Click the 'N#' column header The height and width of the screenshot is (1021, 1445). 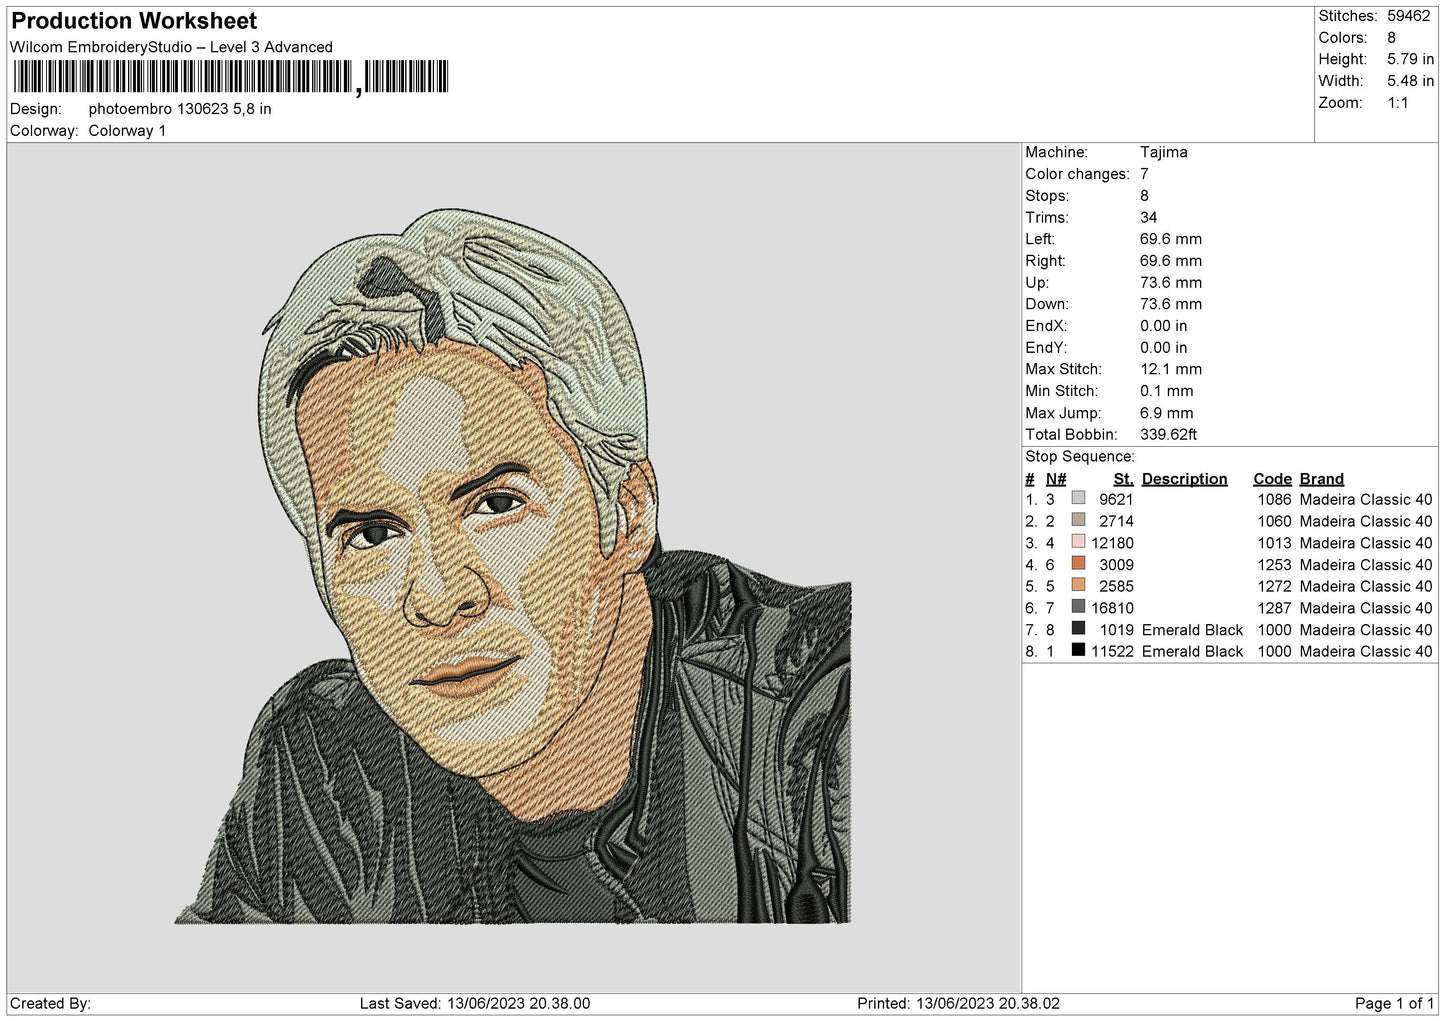[1056, 479]
